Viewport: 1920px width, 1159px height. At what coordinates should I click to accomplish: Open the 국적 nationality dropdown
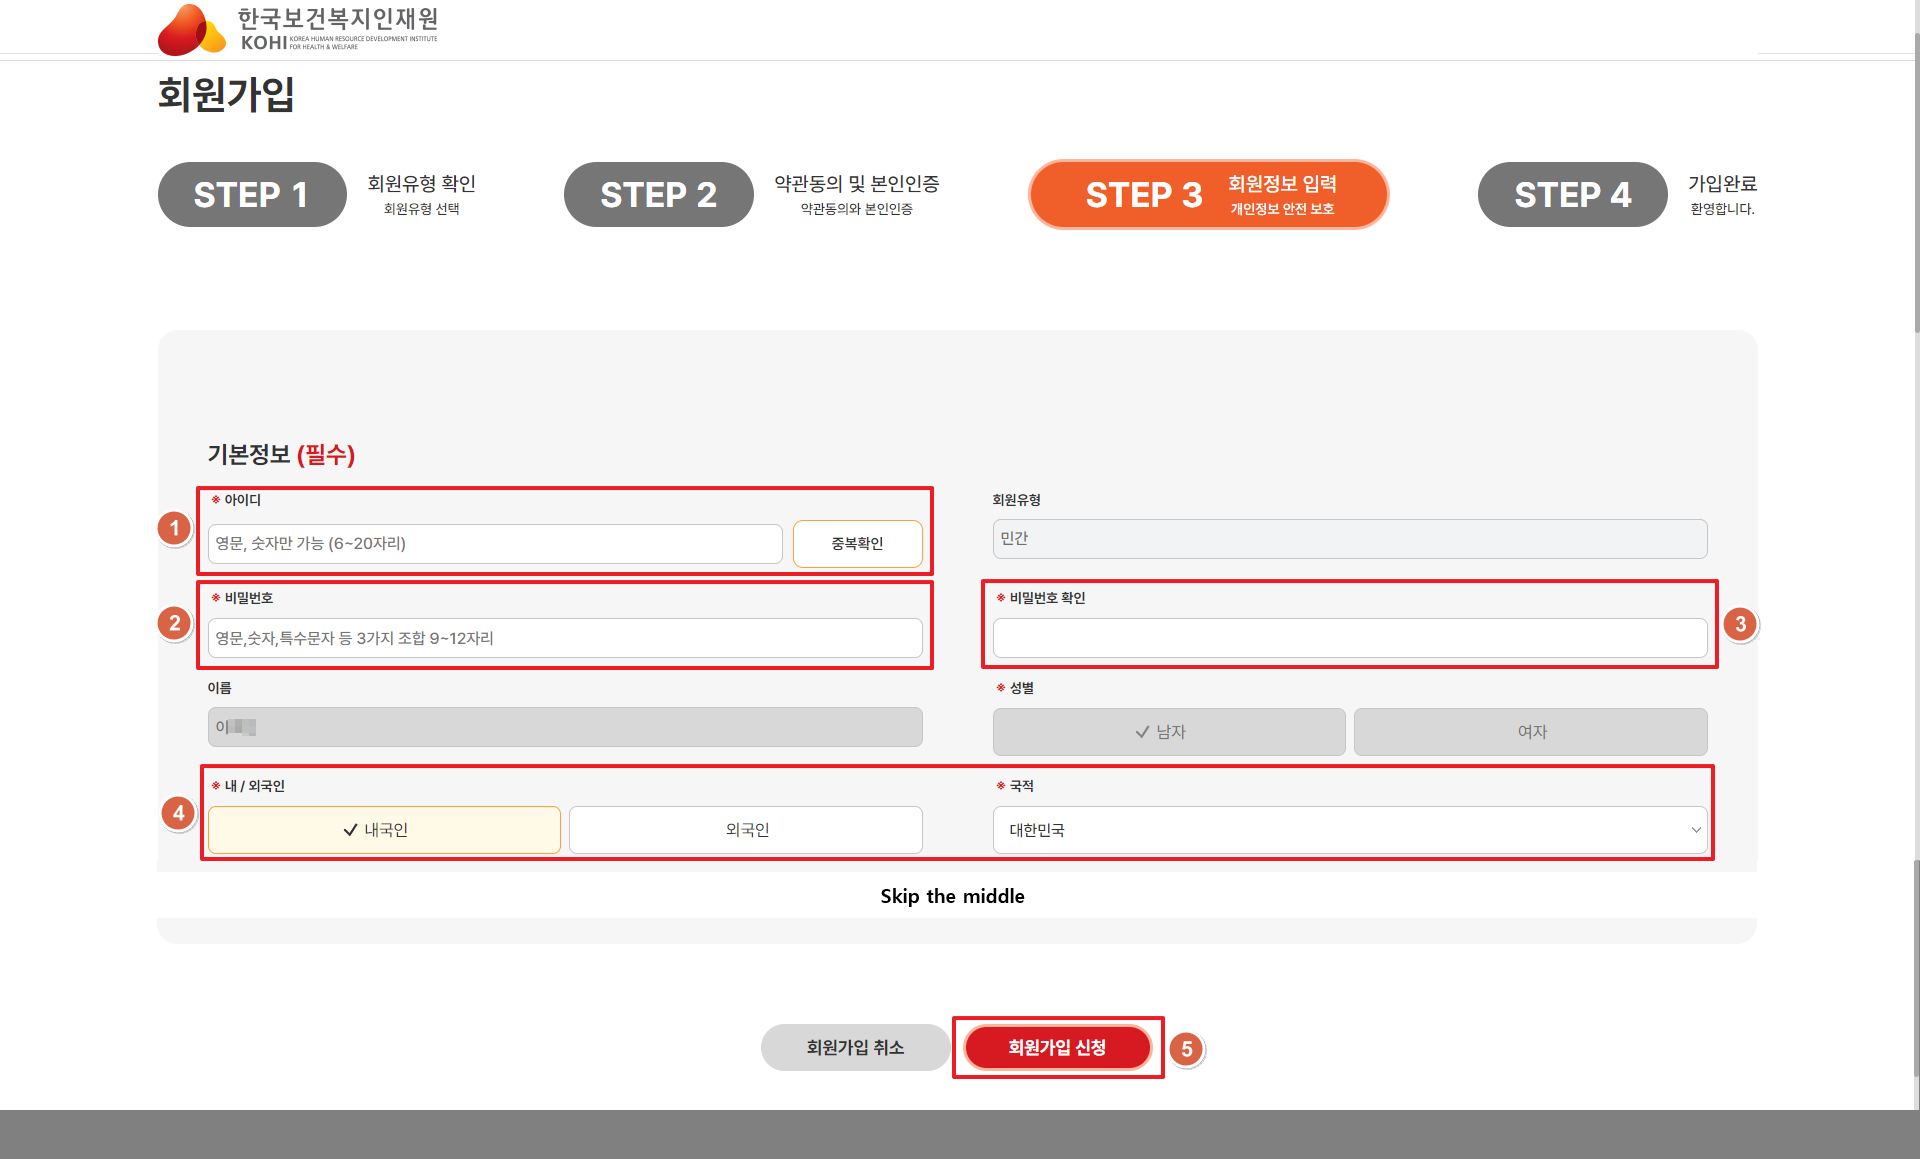click(1350, 829)
